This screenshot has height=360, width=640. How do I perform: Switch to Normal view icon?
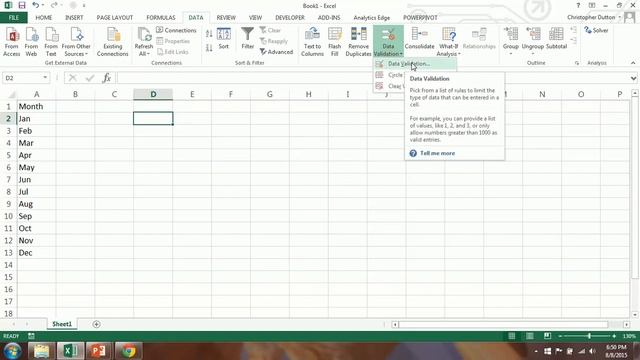(x=511, y=336)
